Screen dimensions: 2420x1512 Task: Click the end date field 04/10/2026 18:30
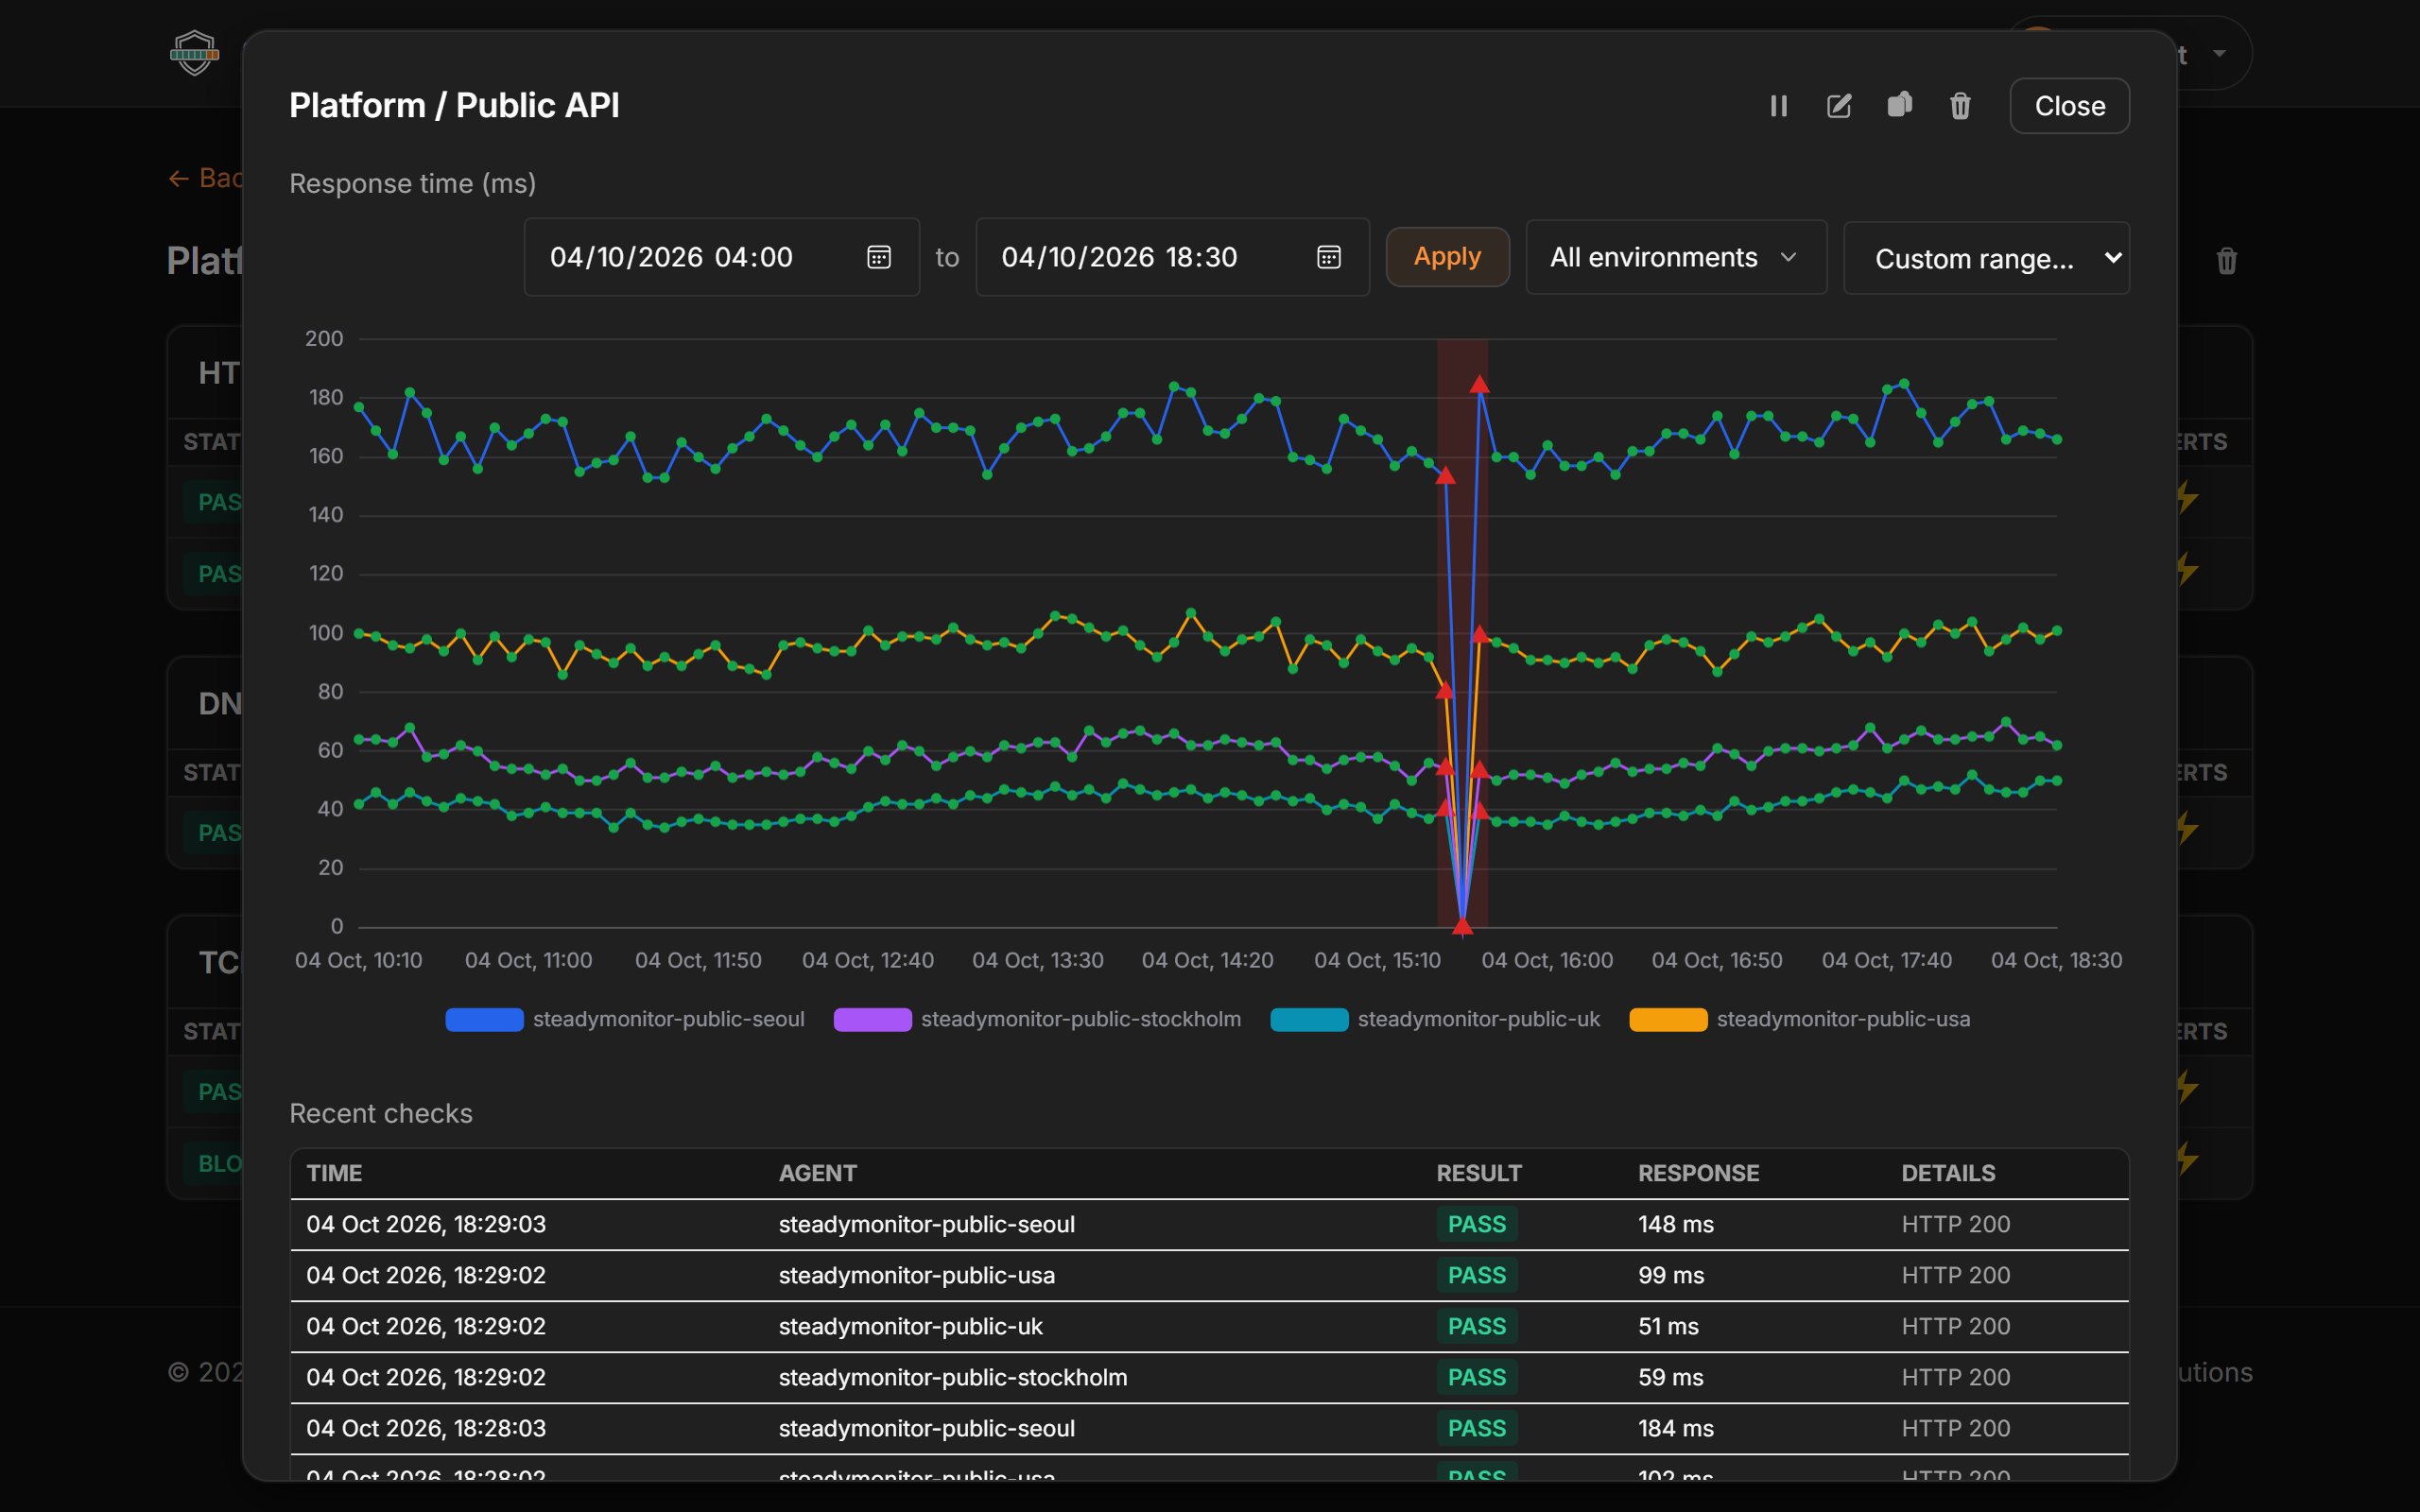(1172, 257)
